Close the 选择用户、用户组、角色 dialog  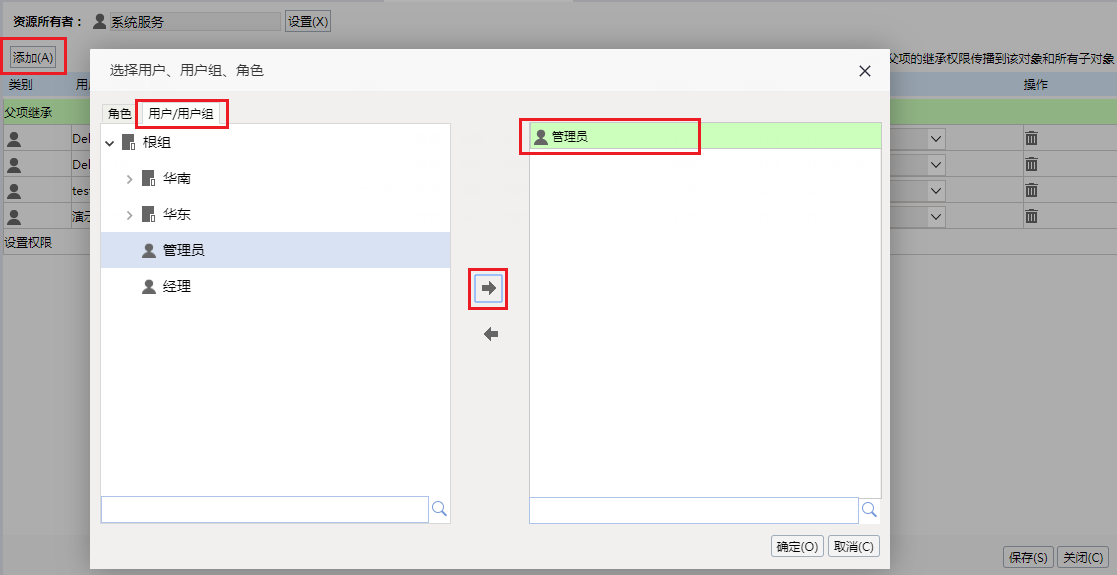[x=865, y=71]
